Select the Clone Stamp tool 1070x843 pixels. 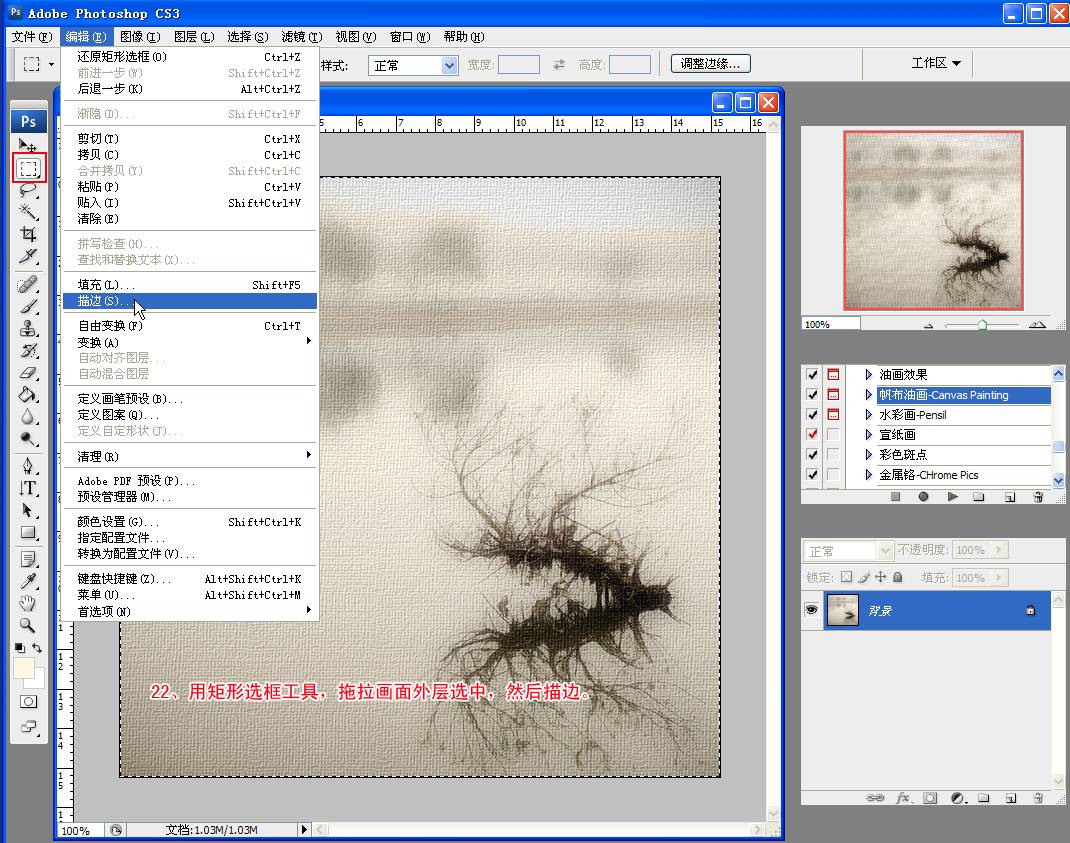27,328
